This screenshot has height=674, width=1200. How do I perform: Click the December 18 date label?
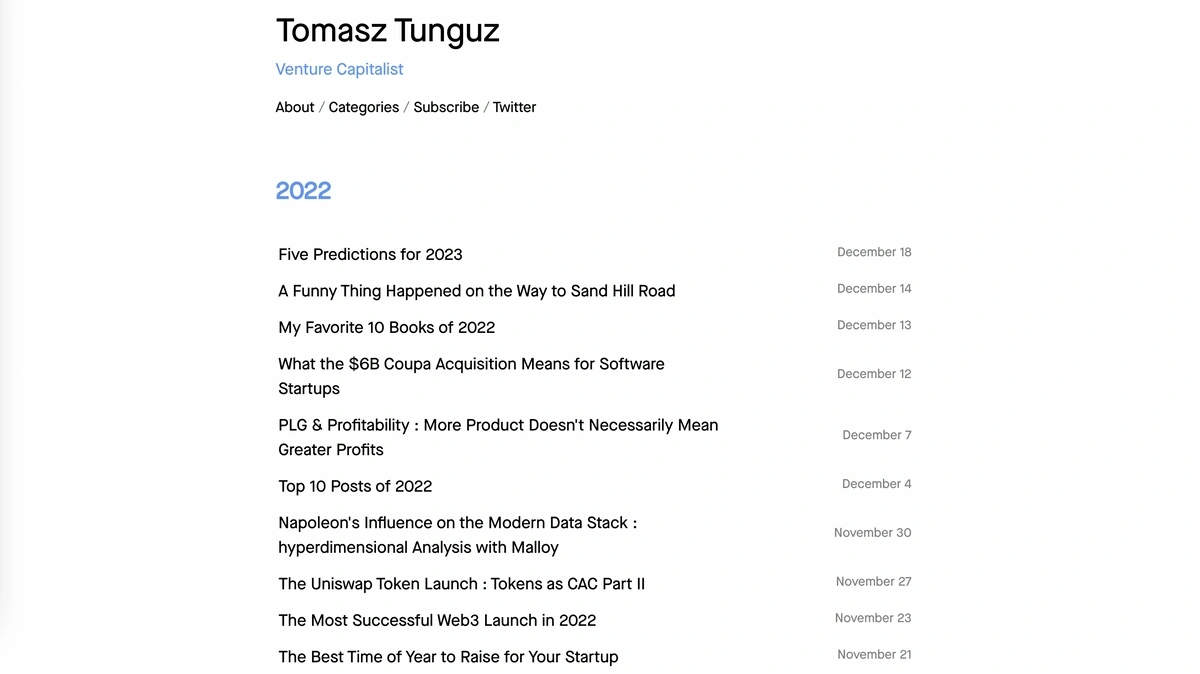[x=874, y=252]
